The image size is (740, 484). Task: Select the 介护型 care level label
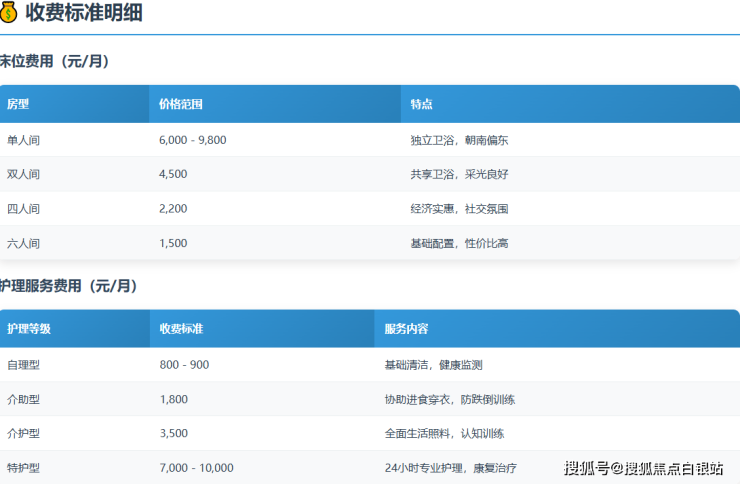tap(23, 433)
